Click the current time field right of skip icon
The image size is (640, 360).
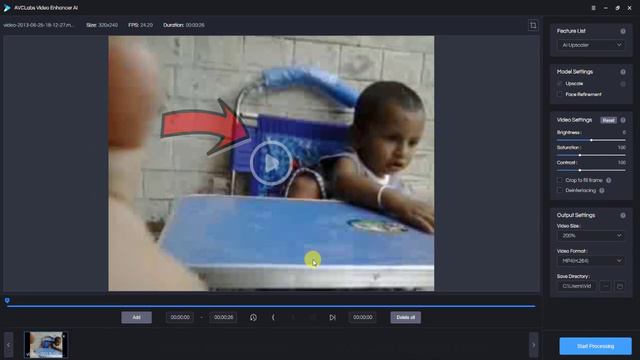362,317
